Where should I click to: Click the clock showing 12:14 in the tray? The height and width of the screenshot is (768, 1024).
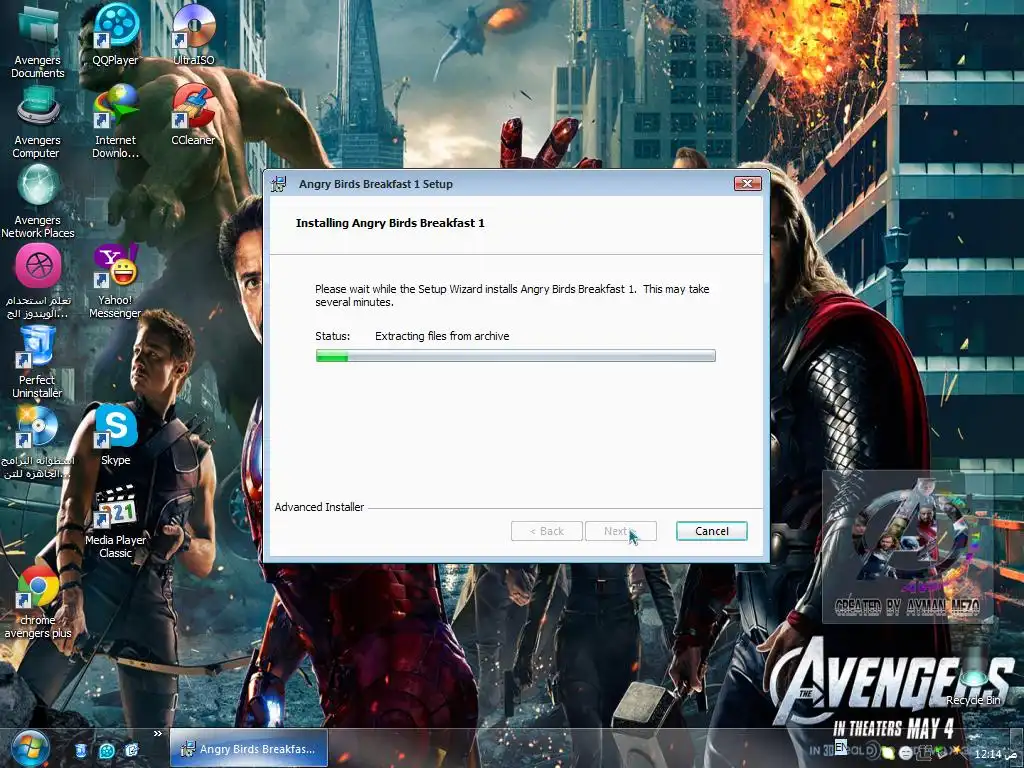pos(995,754)
